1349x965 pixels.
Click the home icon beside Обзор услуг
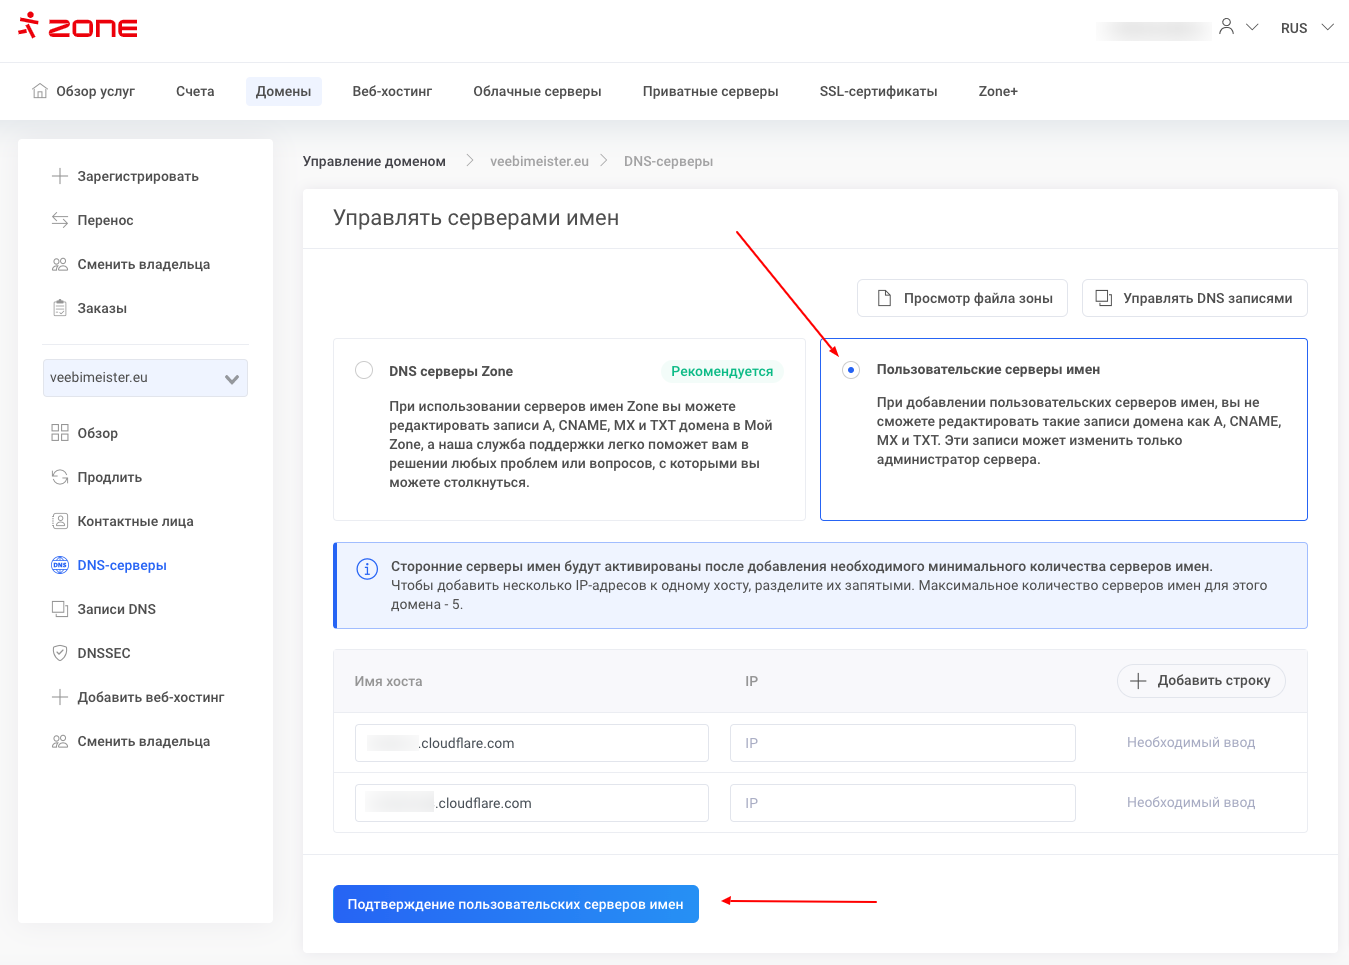[x=40, y=91]
